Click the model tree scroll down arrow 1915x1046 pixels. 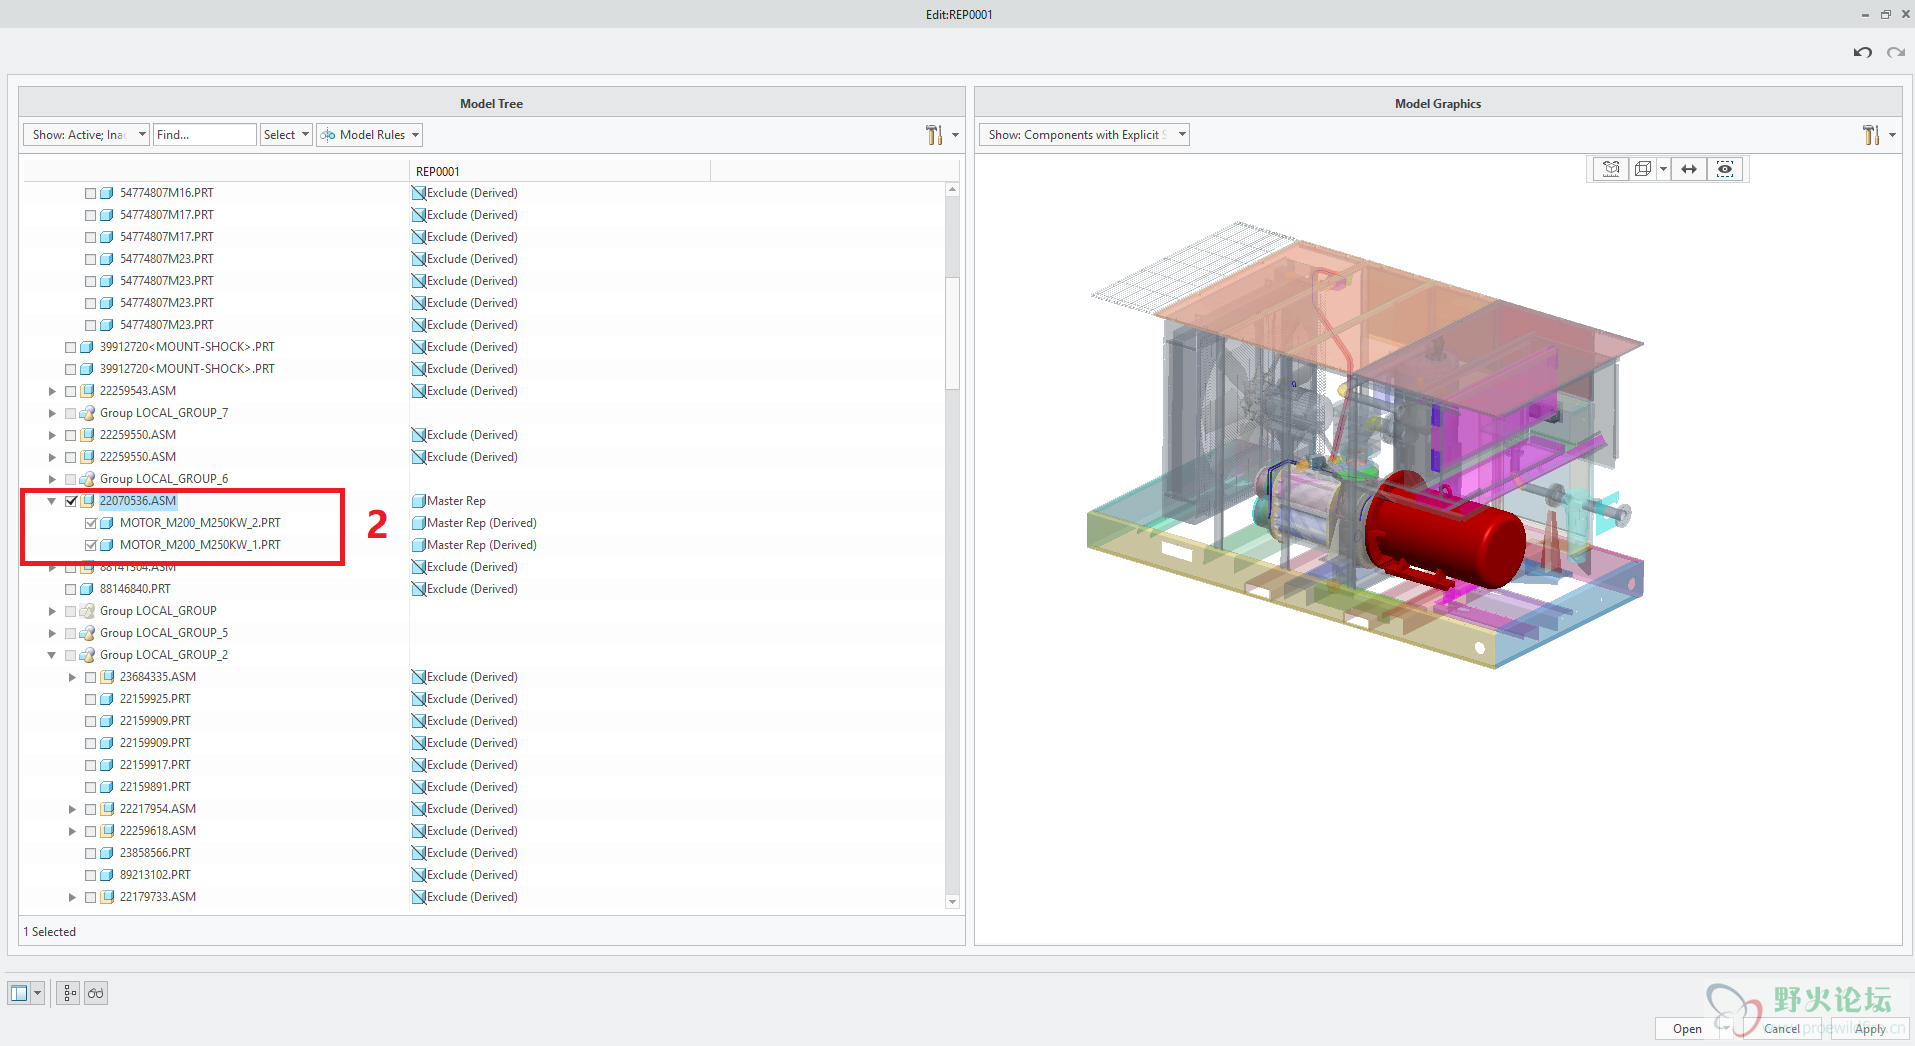pos(952,902)
